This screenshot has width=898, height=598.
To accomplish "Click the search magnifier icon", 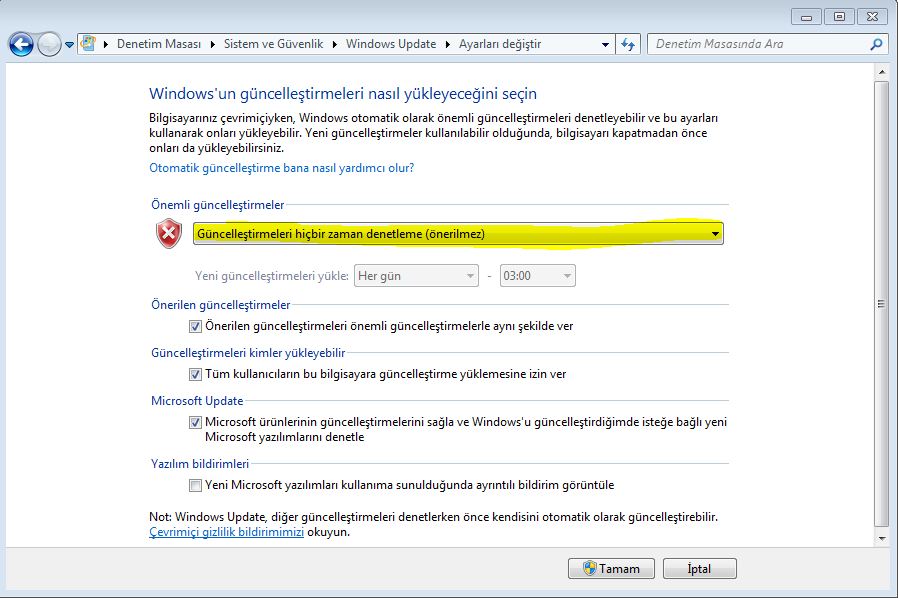I will click(876, 44).
